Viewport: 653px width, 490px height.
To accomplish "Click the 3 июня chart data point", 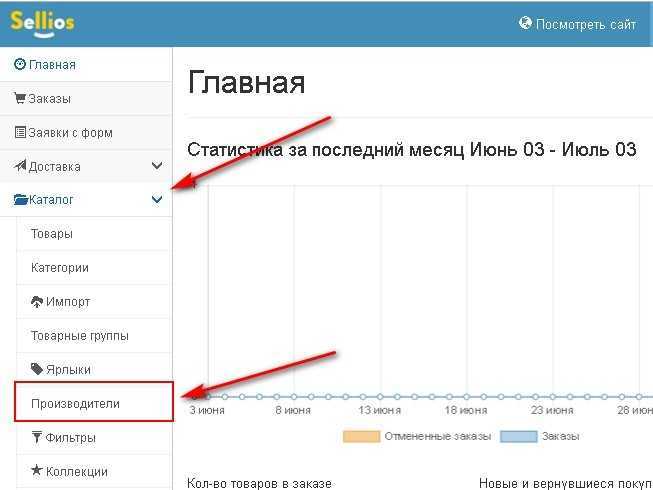I will tap(208, 397).
